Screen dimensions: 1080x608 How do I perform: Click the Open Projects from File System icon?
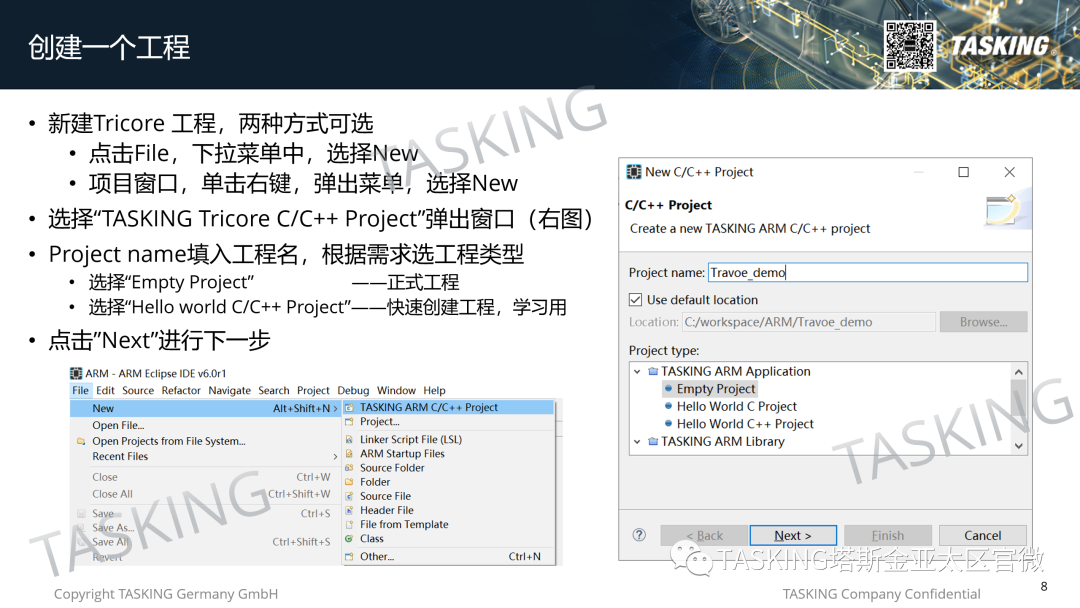click(81, 441)
